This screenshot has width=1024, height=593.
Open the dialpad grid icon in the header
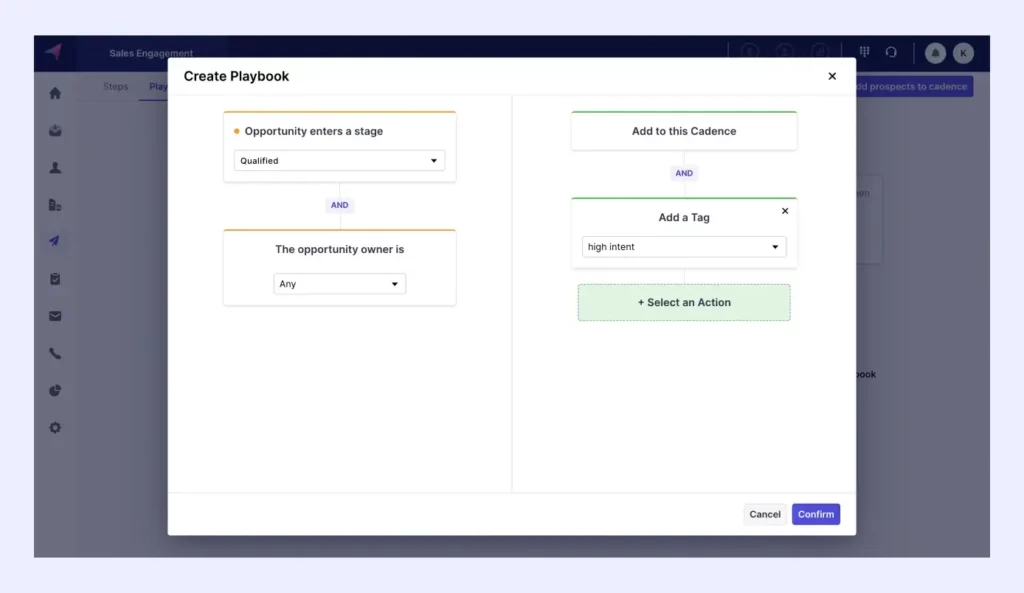pos(864,52)
